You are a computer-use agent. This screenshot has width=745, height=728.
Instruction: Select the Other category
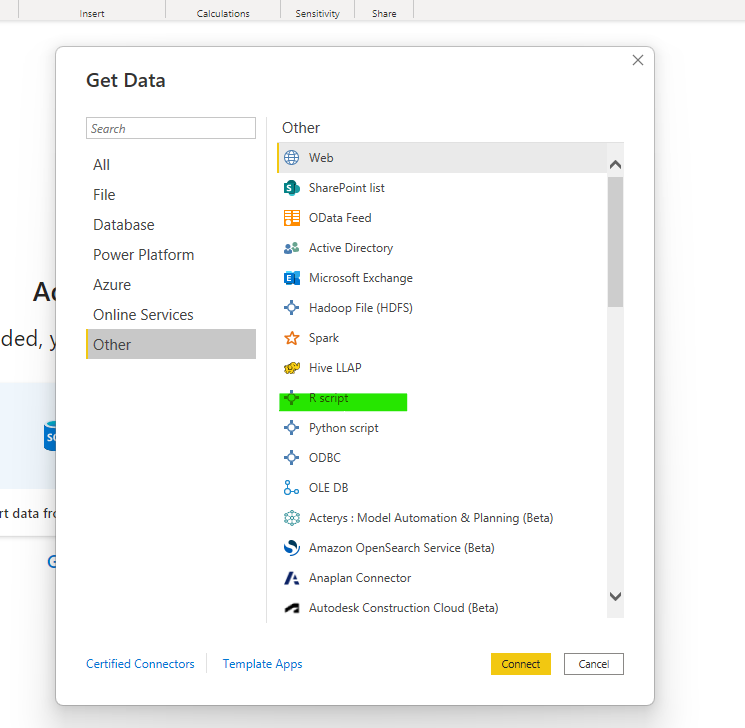coord(171,344)
